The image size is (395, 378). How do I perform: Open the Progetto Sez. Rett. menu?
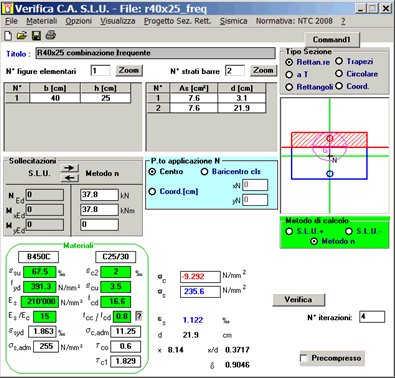pos(177,21)
